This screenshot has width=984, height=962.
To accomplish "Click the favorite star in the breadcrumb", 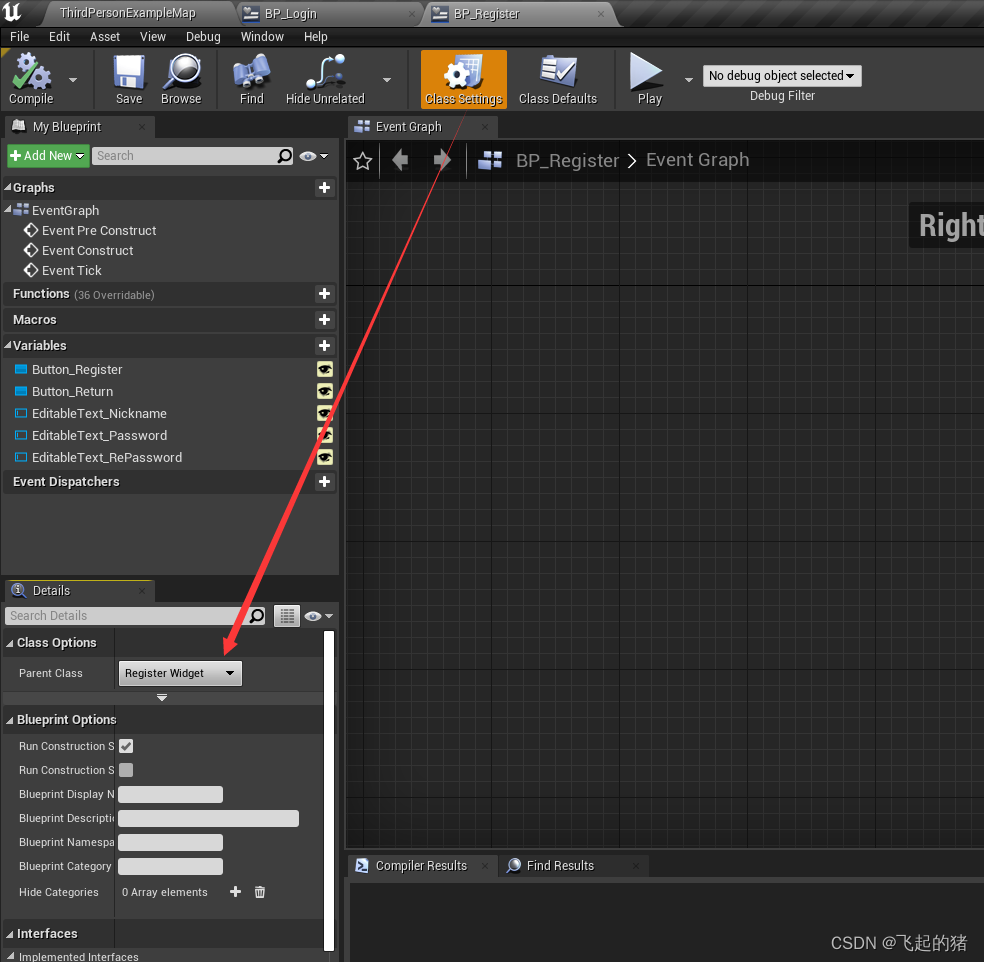I will (363, 160).
